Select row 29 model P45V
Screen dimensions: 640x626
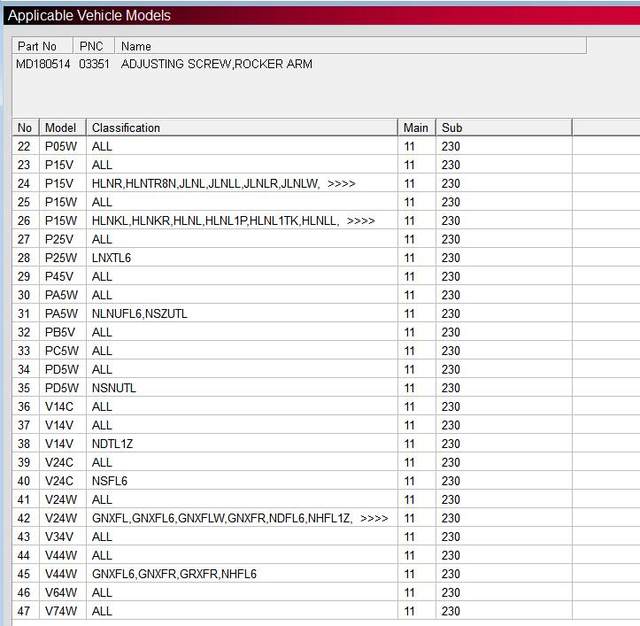tap(59, 277)
